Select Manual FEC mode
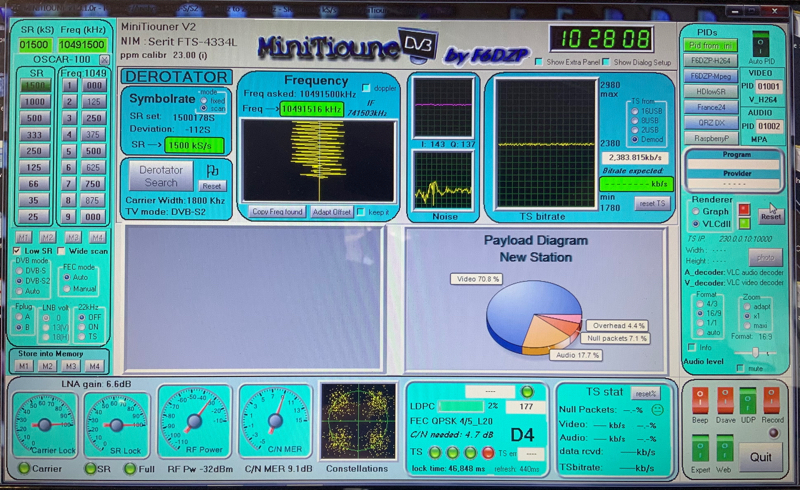 coord(67,288)
